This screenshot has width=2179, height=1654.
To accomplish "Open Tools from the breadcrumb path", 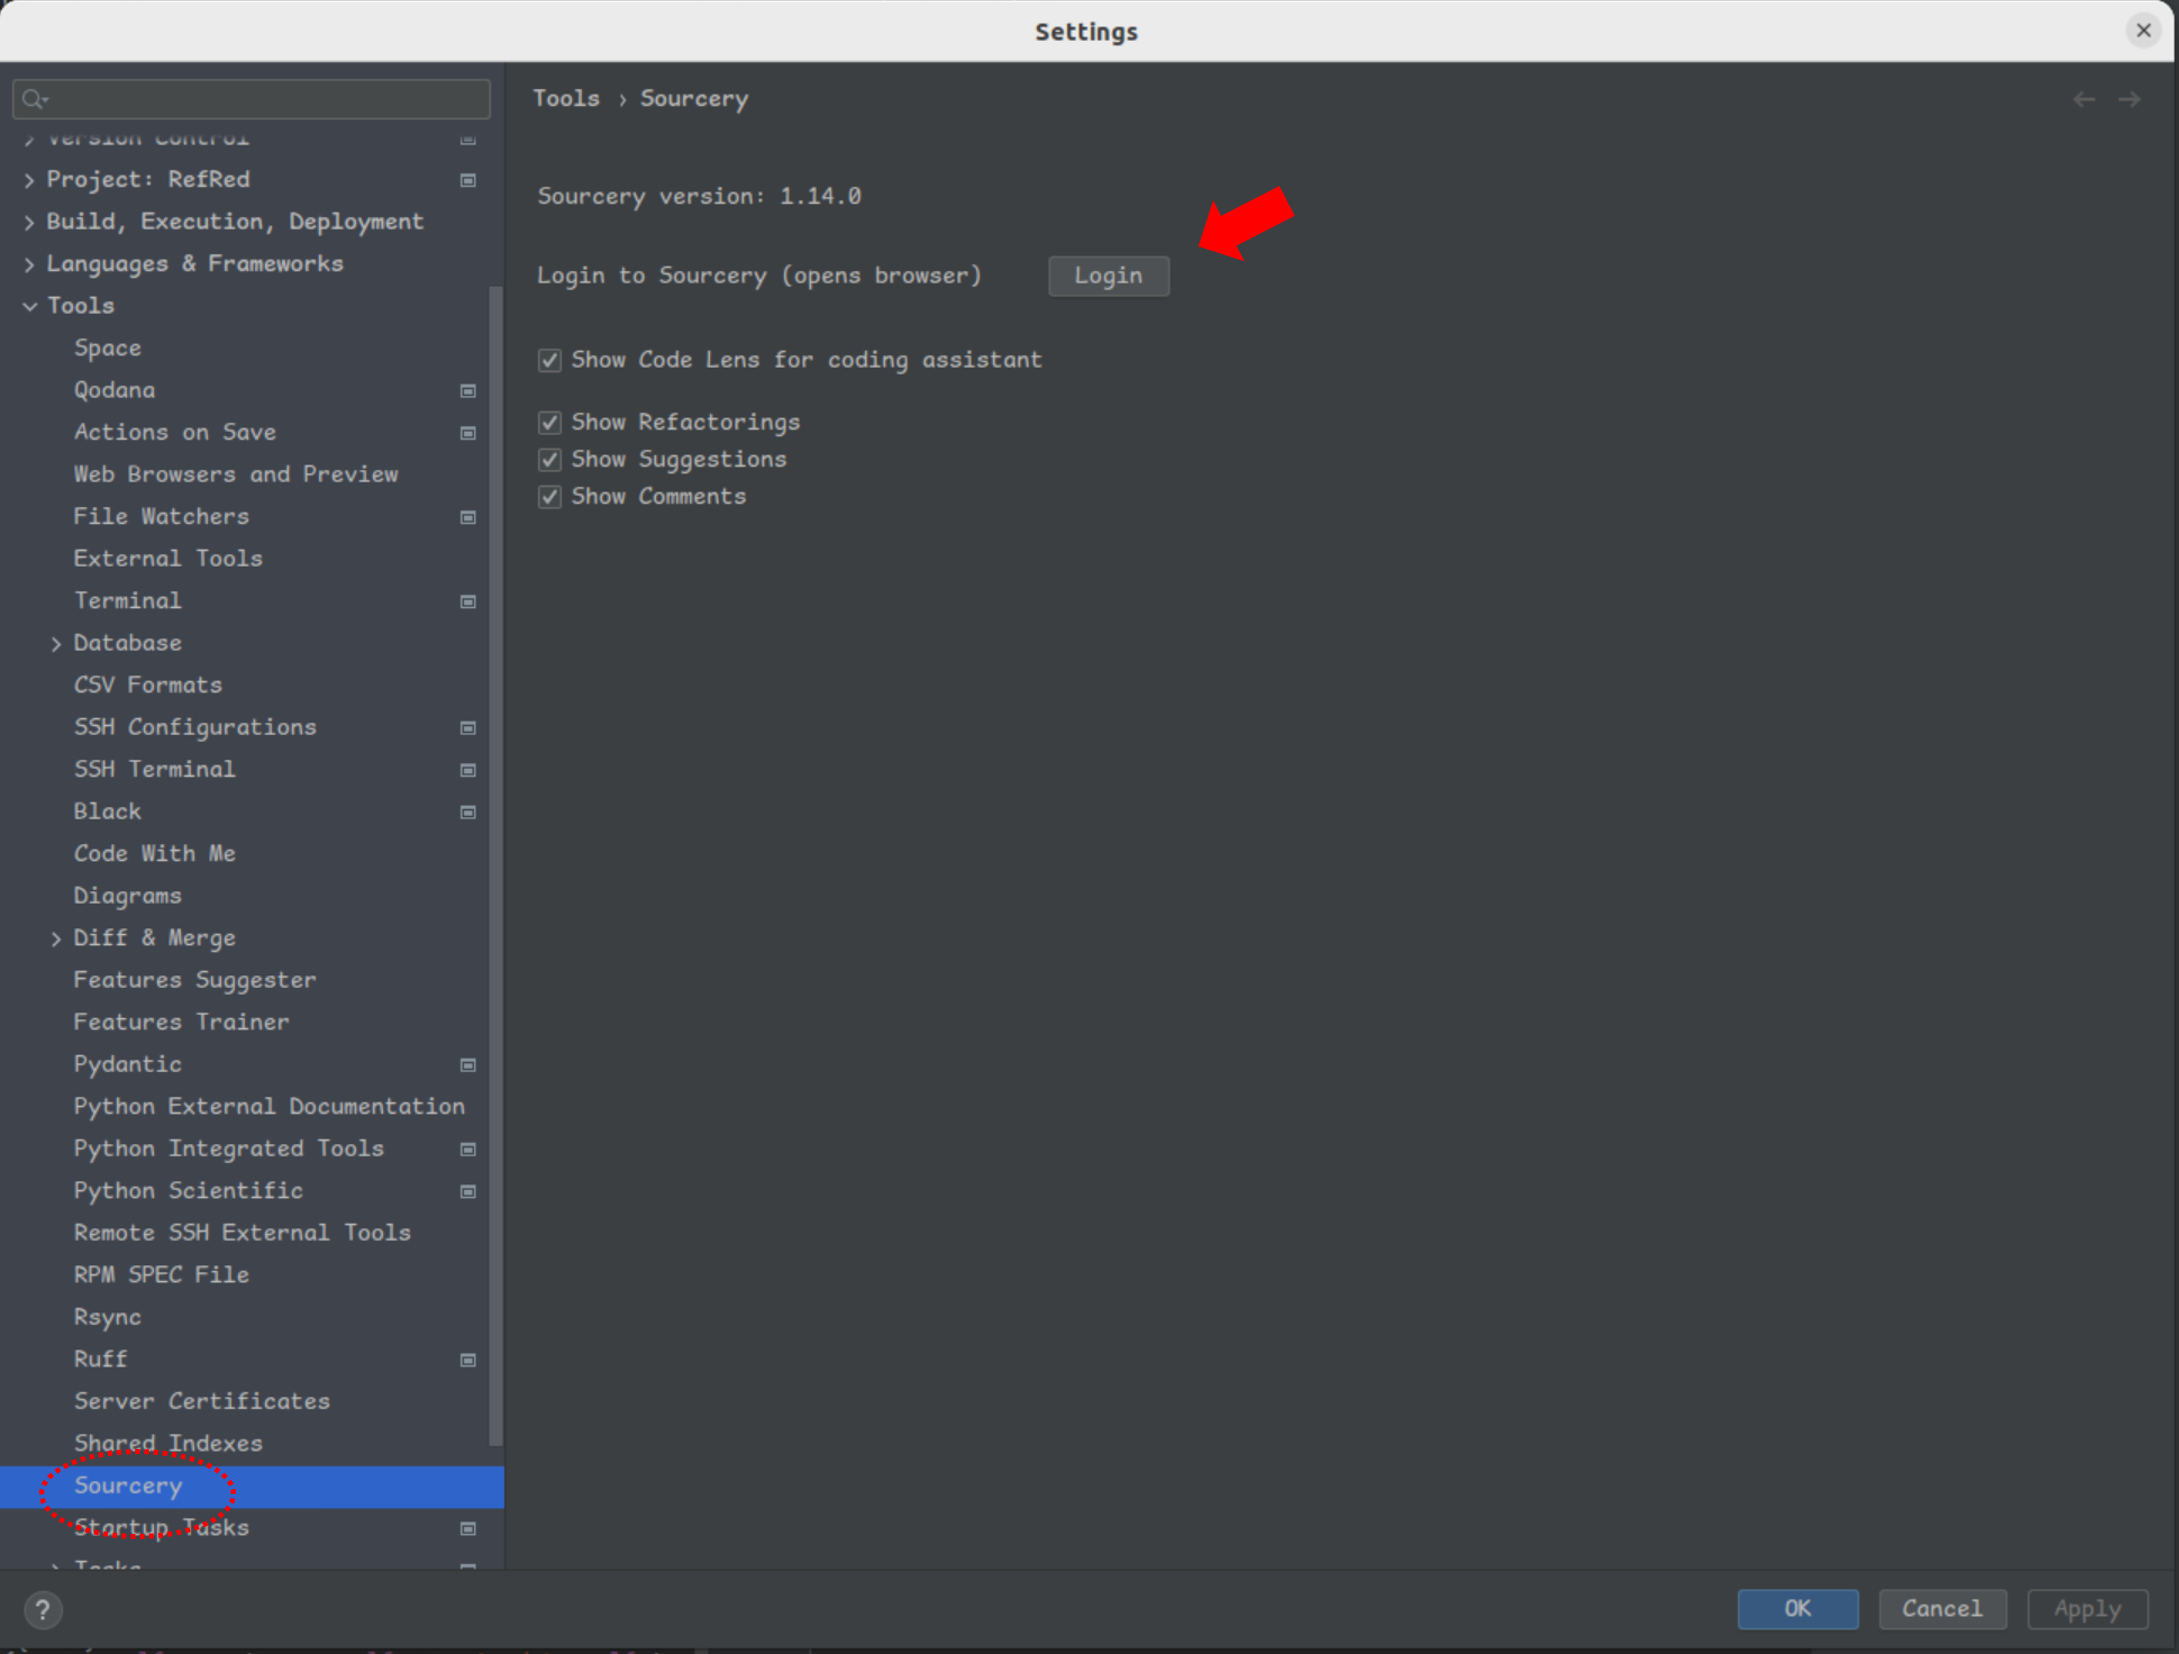I will (x=566, y=98).
